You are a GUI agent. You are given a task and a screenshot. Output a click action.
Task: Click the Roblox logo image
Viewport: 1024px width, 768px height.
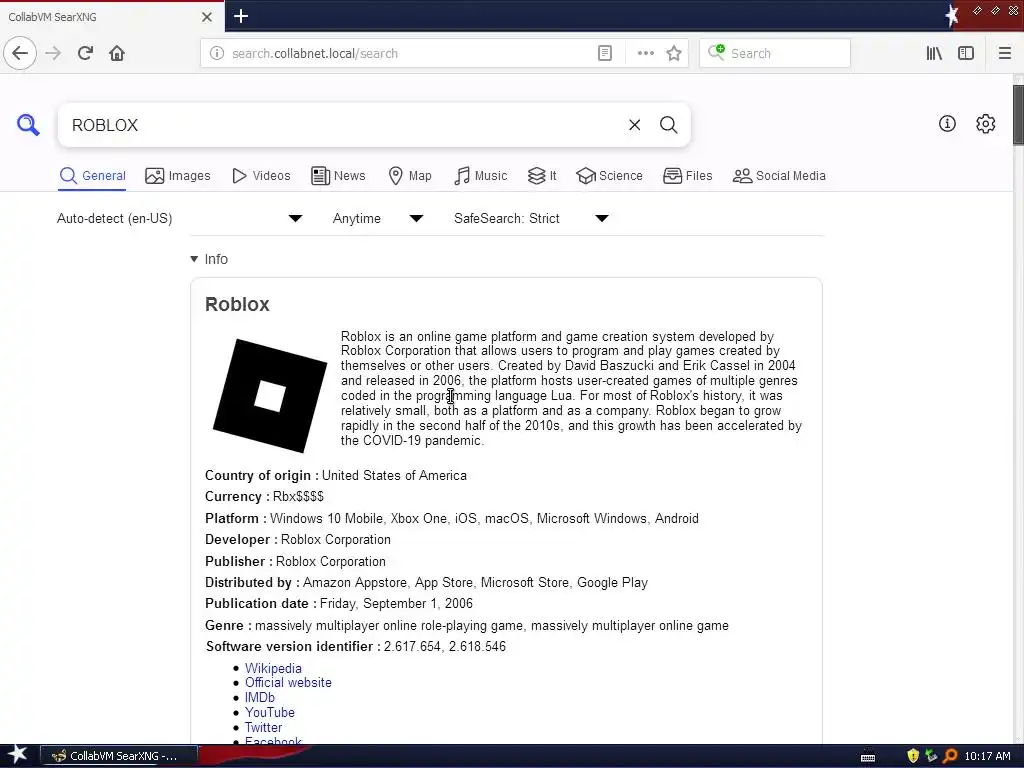[x=270, y=396]
